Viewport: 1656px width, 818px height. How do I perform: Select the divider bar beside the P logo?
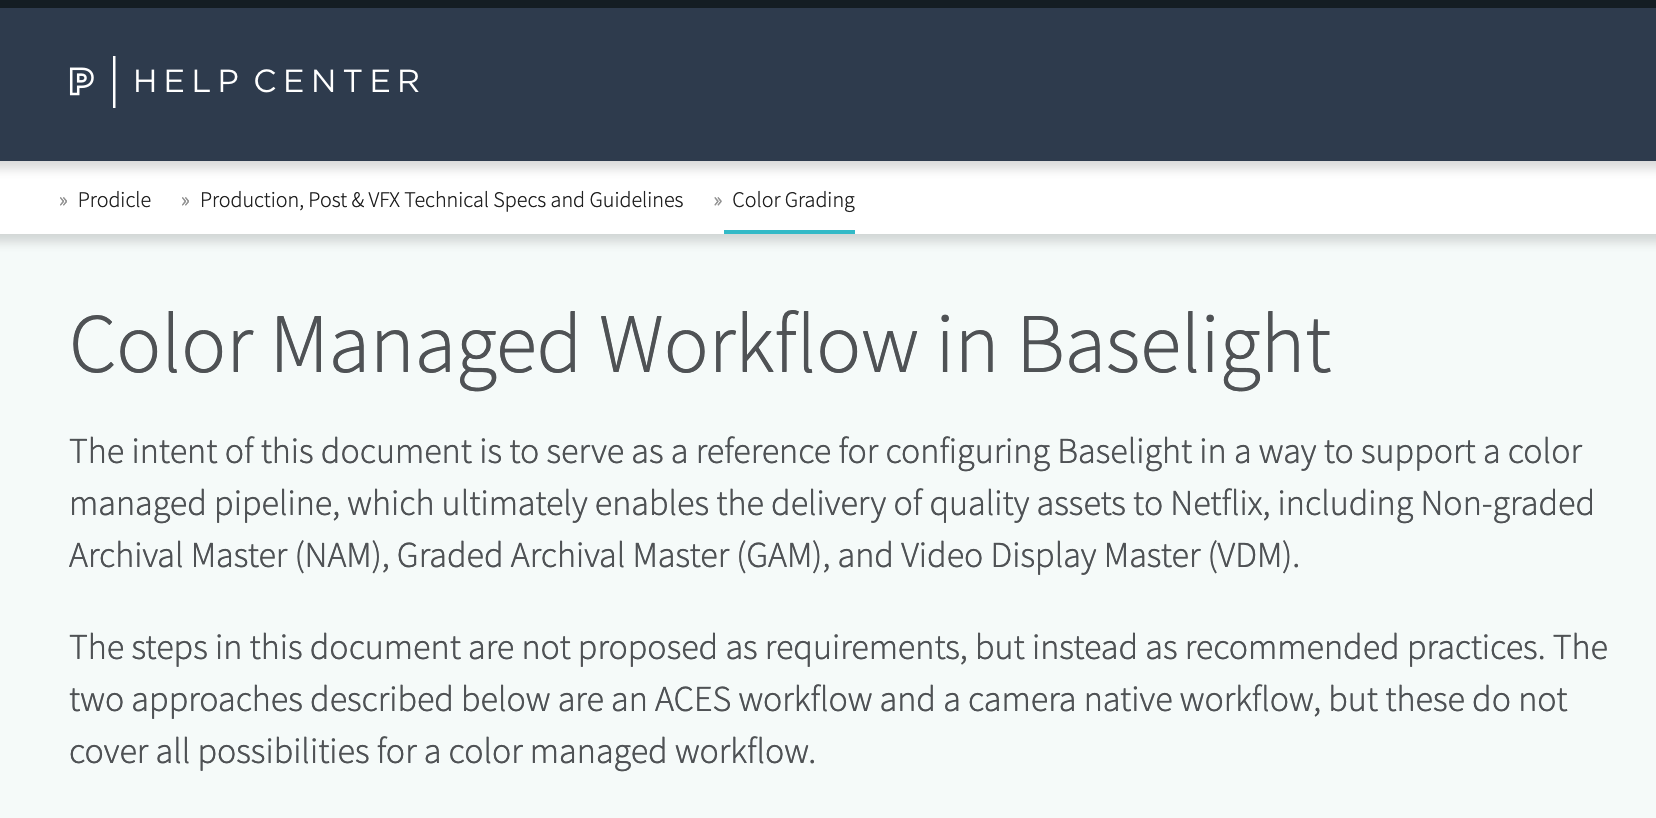tap(114, 81)
